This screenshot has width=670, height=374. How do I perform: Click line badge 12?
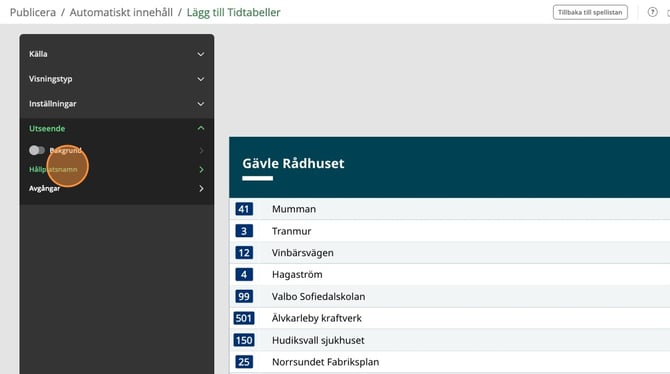pos(244,253)
